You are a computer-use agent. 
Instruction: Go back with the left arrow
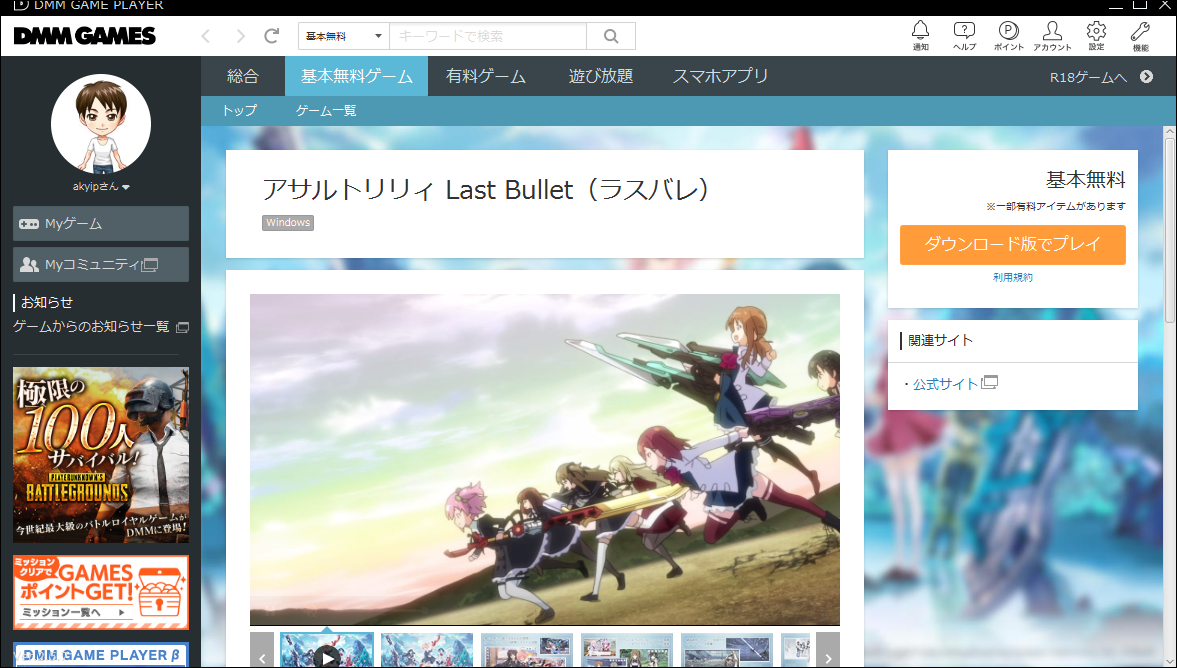click(206, 35)
